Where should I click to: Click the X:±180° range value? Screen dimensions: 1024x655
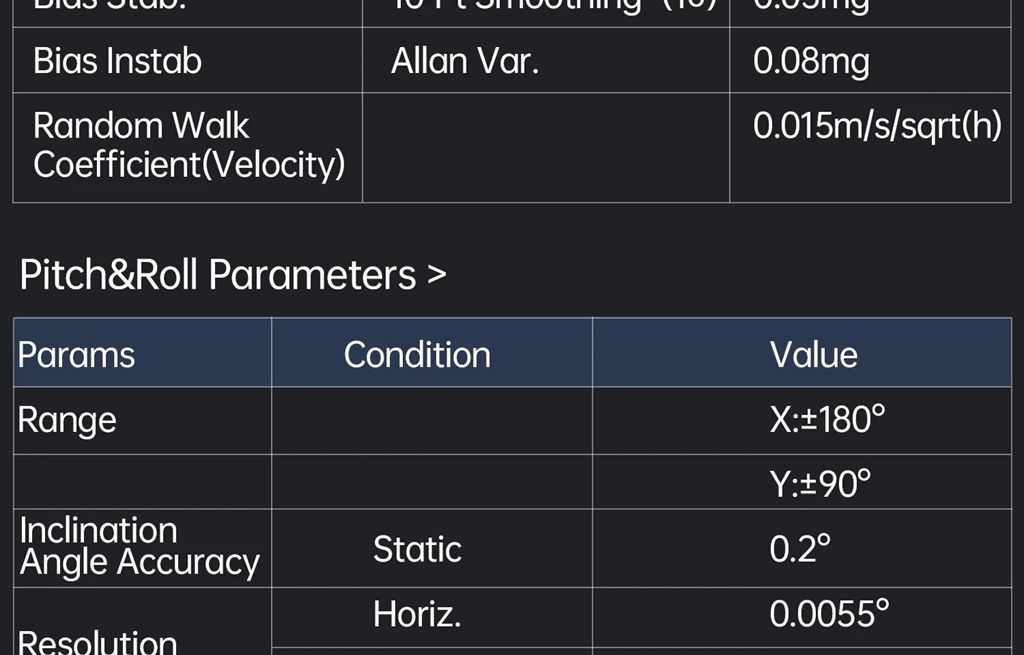tap(827, 421)
